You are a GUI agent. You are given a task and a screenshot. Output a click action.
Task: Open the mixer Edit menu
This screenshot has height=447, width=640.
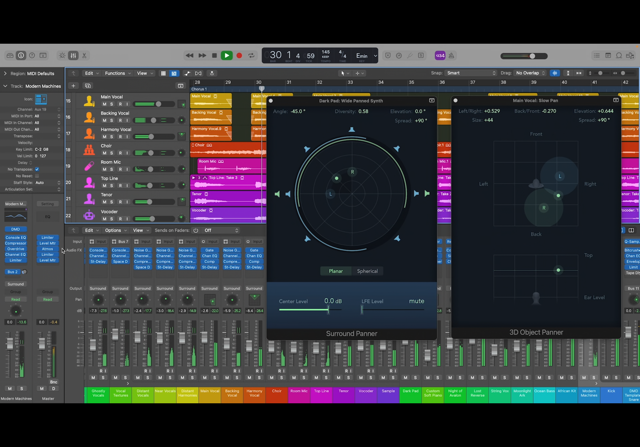pyautogui.click(x=91, y=230)
